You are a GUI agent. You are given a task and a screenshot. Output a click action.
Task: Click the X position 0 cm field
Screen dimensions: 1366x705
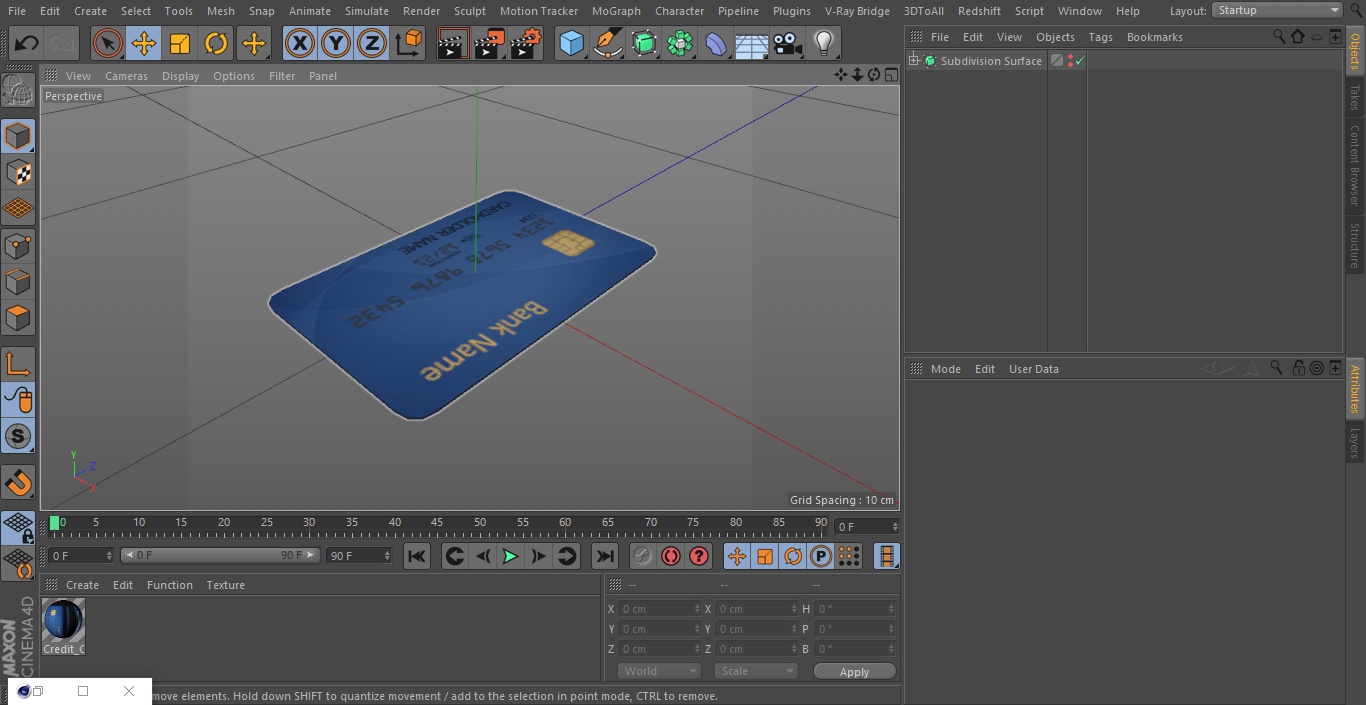659,609
